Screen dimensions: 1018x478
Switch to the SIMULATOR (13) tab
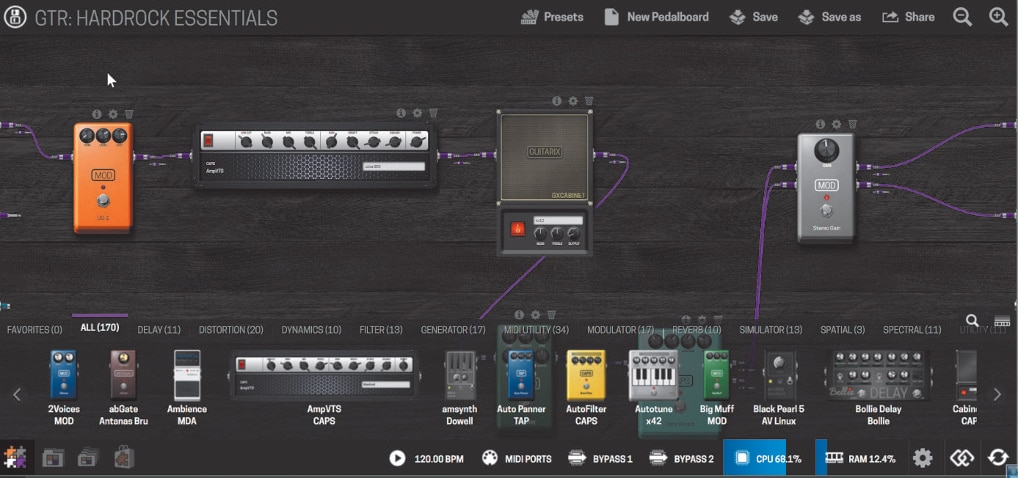(771, 330)
